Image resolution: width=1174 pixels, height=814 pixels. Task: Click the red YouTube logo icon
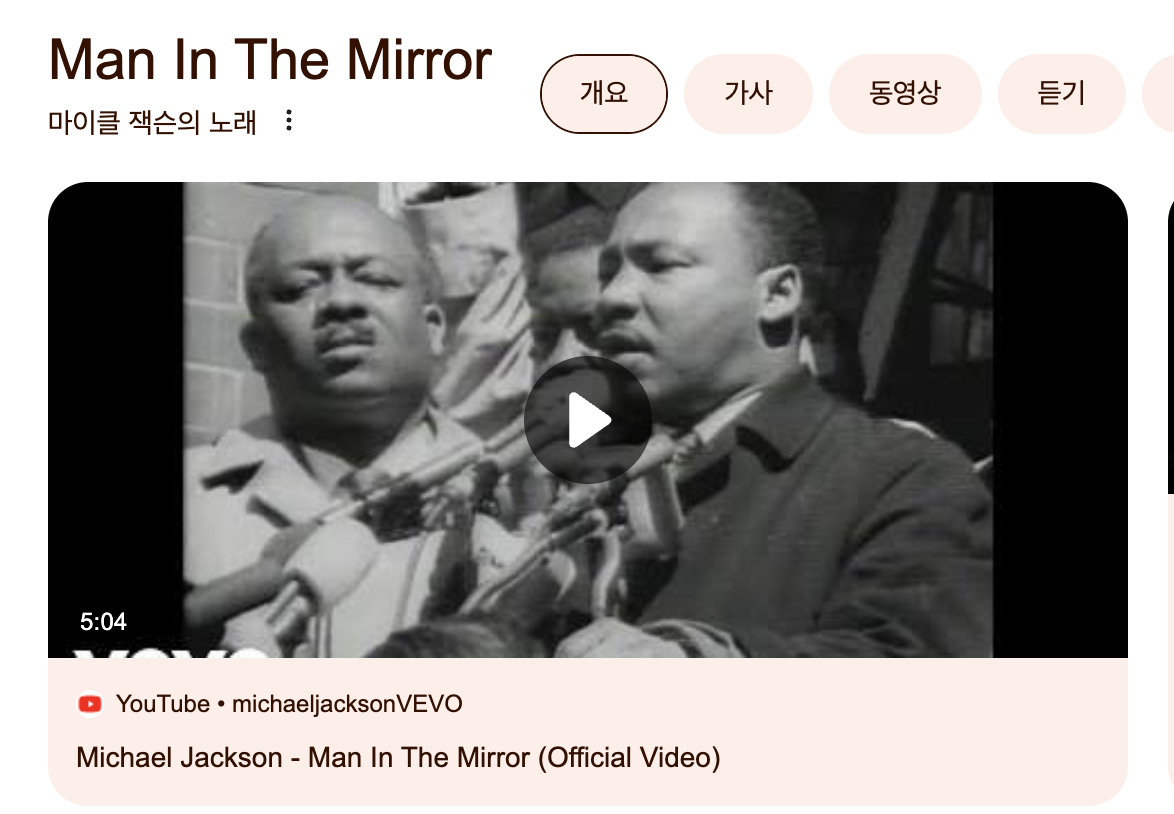90,704
